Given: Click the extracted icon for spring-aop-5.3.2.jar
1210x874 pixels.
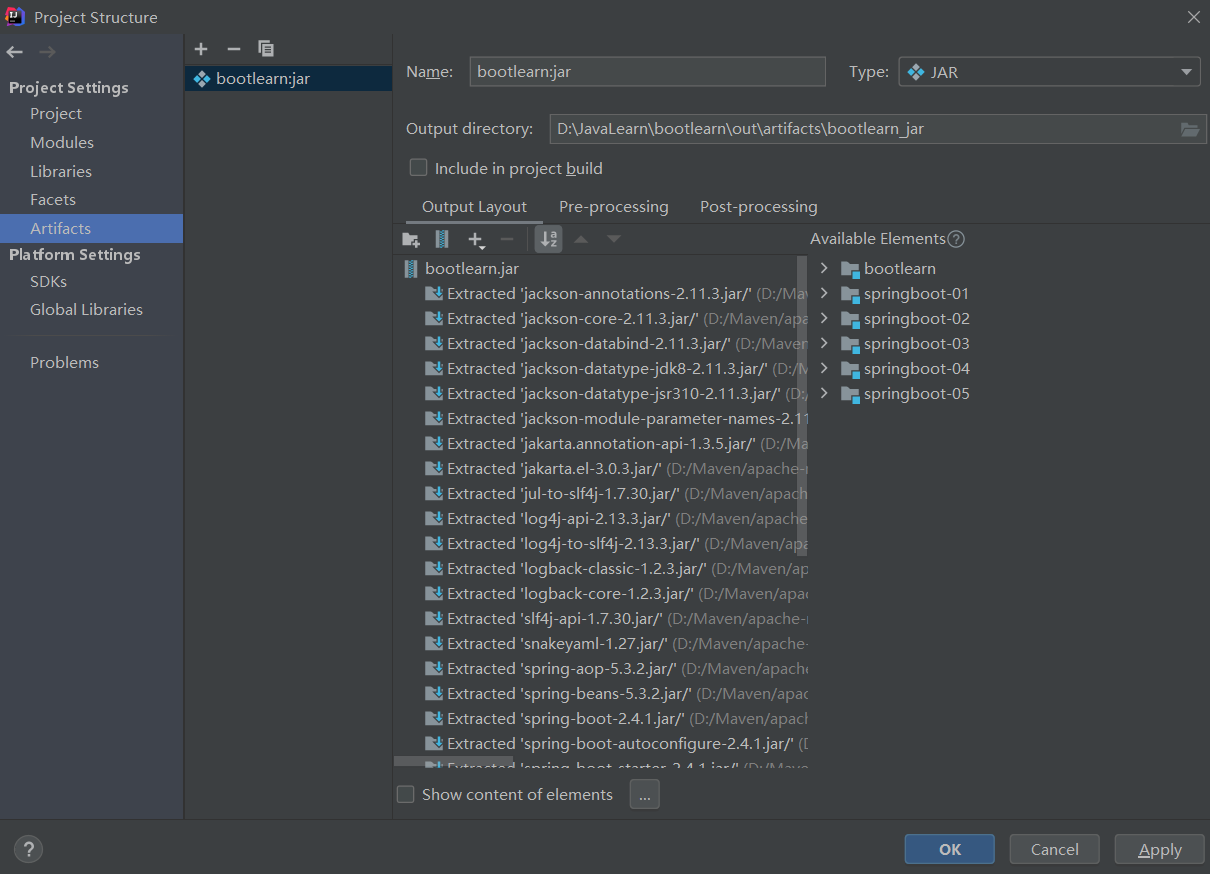Looking at the screenshot, I should tap(434, 669).
